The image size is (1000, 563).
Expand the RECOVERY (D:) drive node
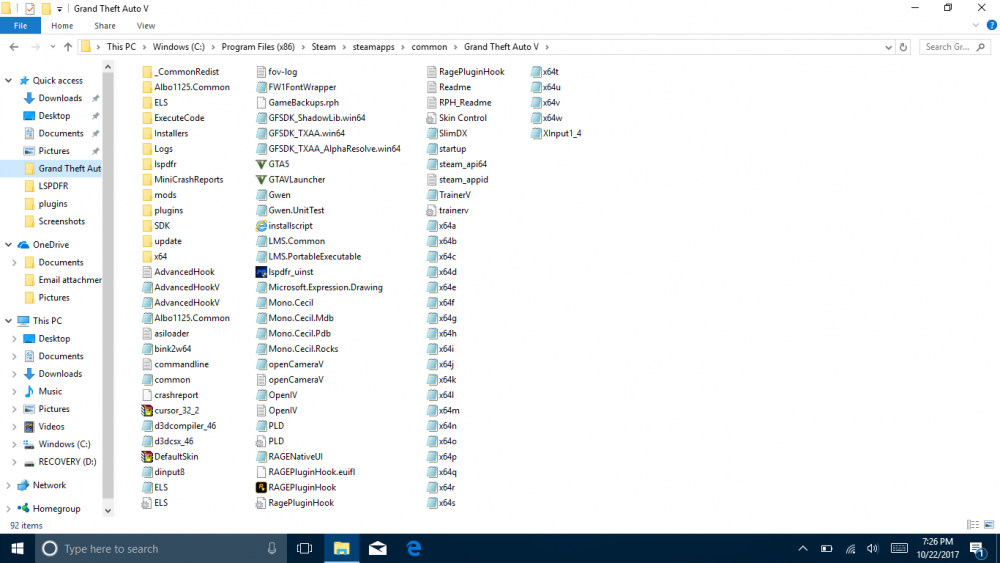(x=14, y=462)
